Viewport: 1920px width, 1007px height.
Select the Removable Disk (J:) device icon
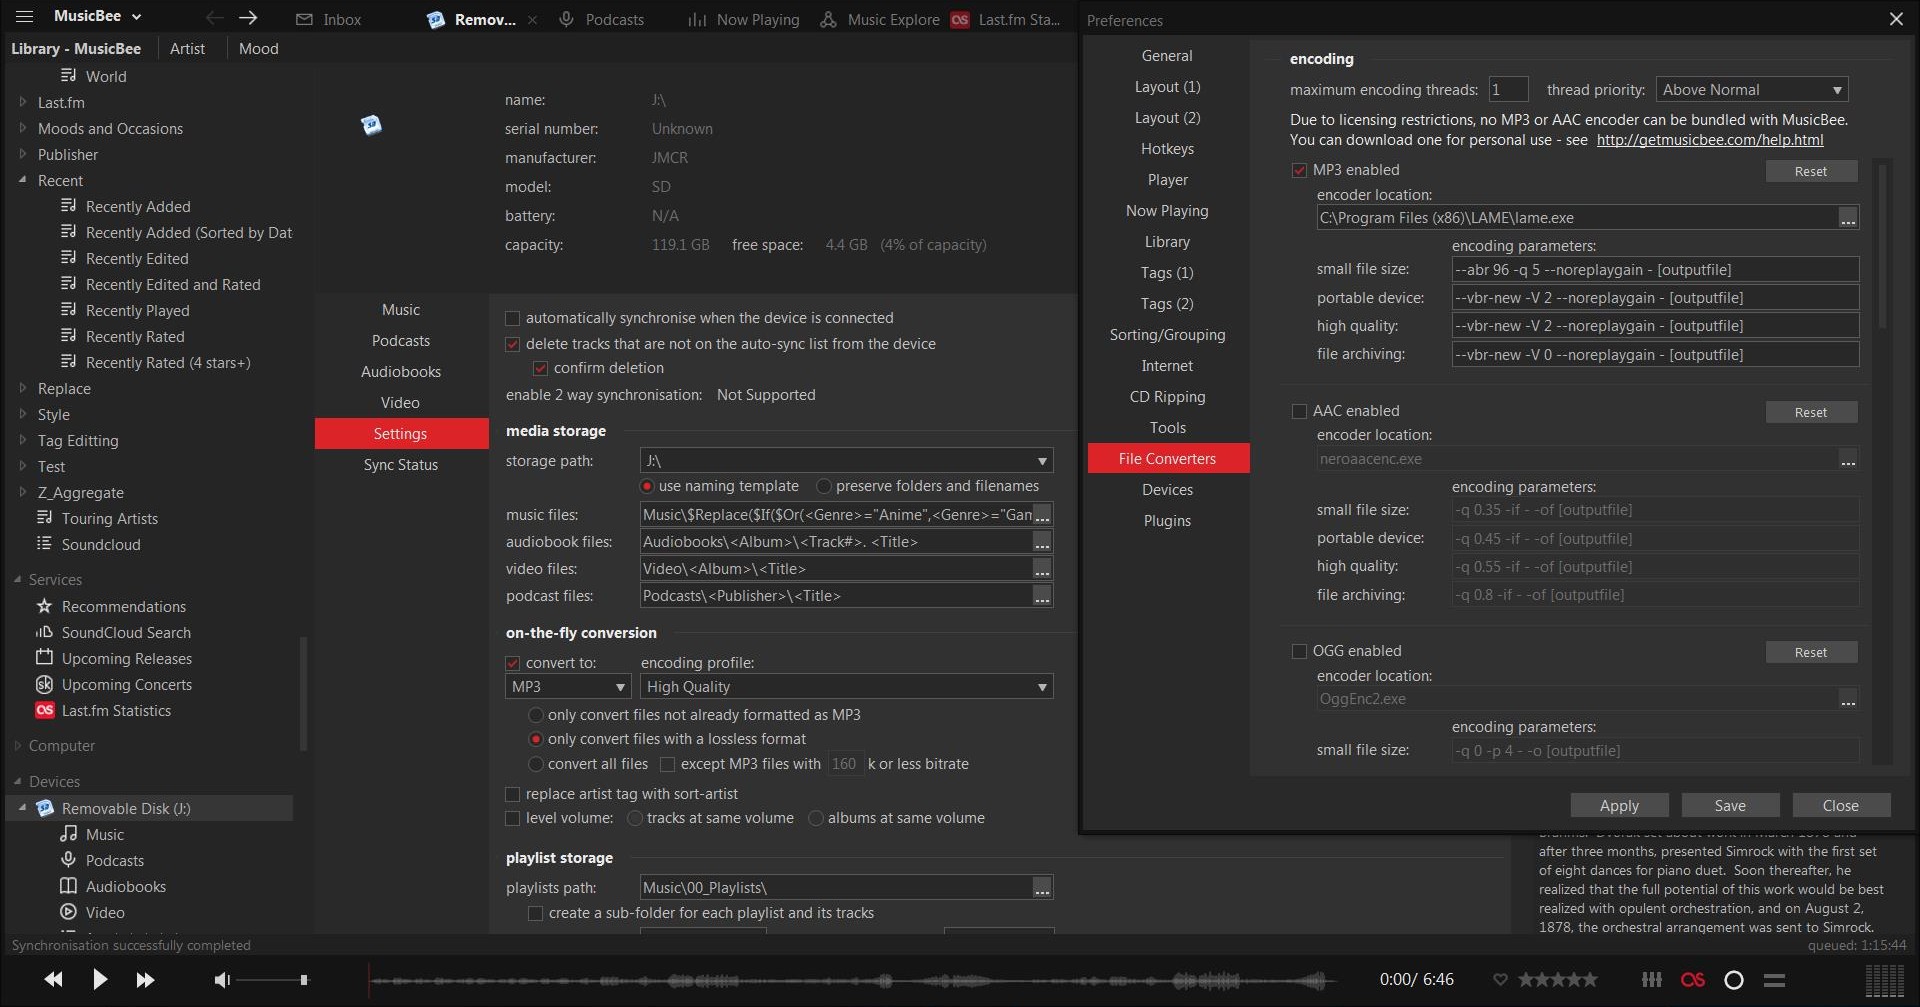45,808
